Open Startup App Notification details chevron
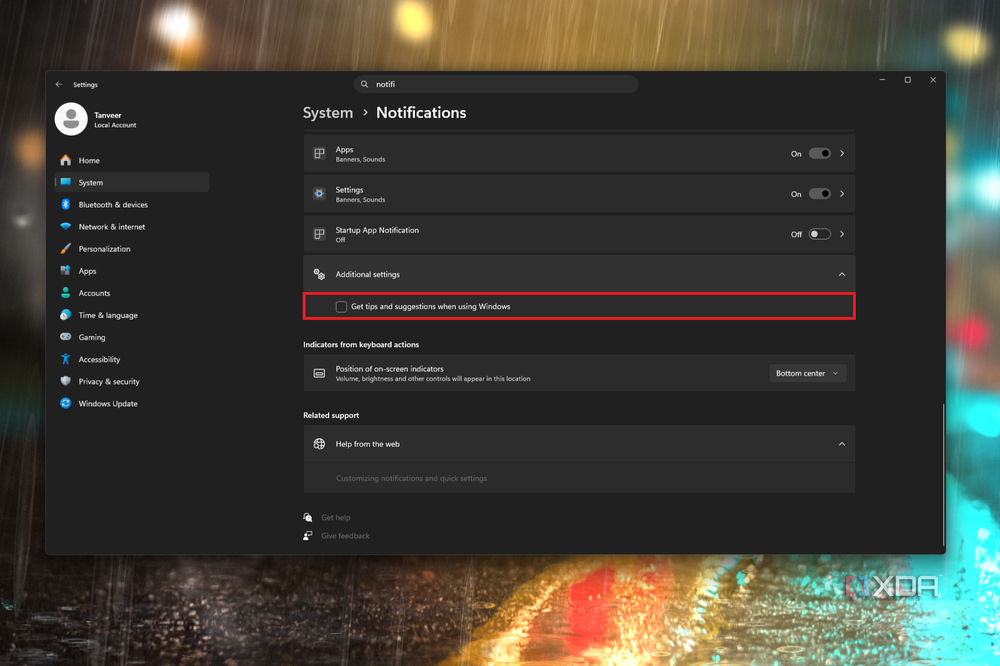Viewport: 1000px width, 666px height. (842, 234)
